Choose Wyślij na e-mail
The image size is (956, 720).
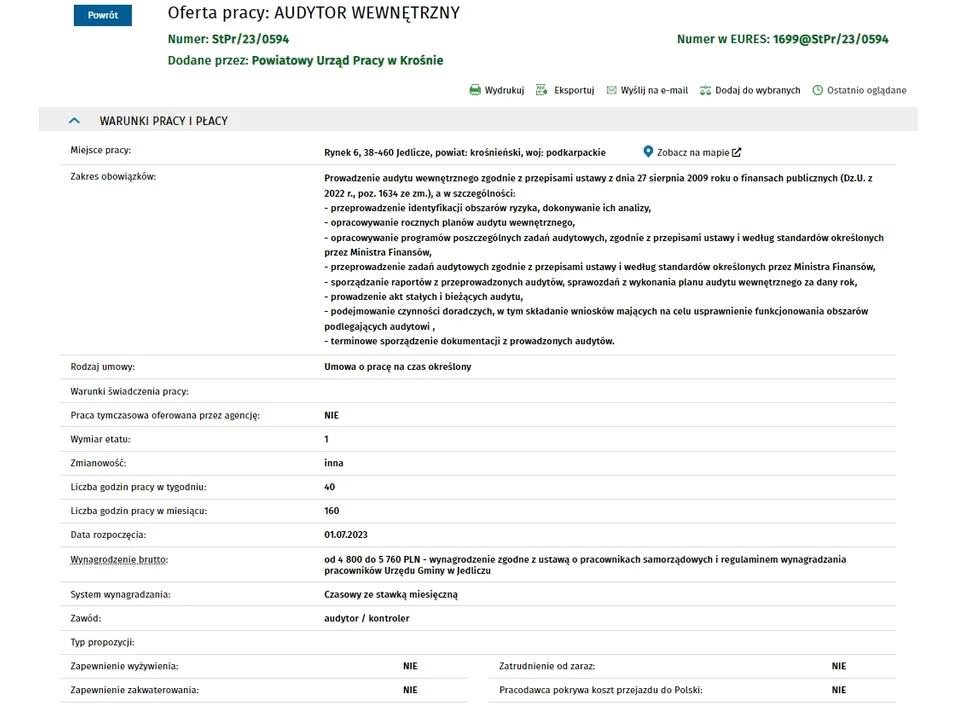654,90
